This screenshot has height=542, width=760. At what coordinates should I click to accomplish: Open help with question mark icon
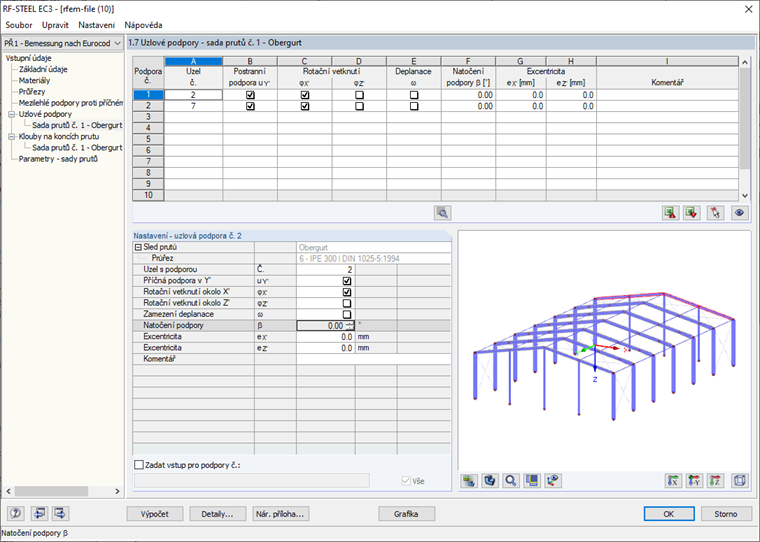(x=16, y=513)
